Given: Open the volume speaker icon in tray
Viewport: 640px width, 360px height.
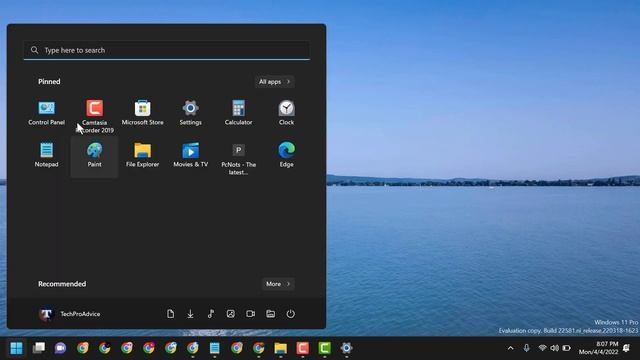Looking at the screenshot, I should 554,348.
